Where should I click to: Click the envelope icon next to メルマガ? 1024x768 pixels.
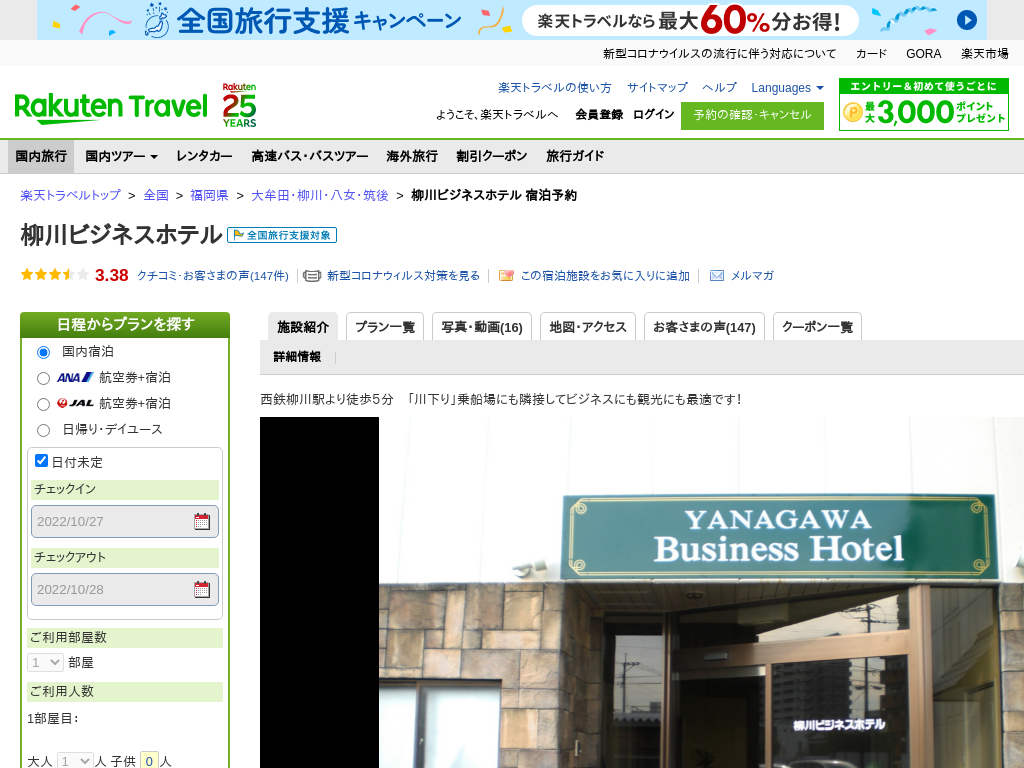pyautogui.click(x=716, y=276)
